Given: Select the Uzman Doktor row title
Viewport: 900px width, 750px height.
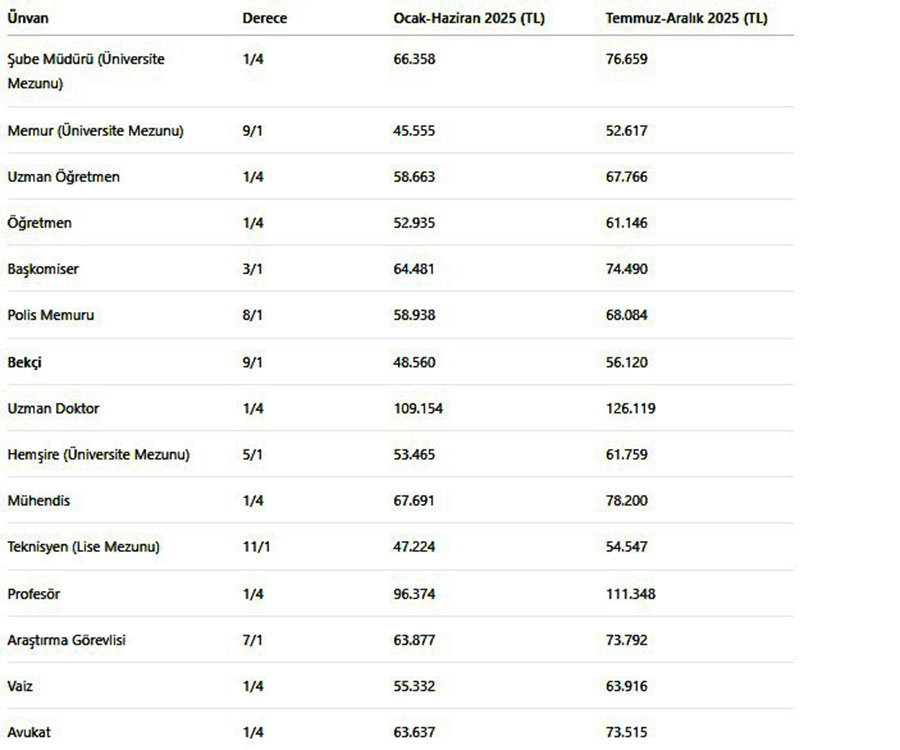Looking at the screenshot, I should pyautogui.click(x=53, y=409).
